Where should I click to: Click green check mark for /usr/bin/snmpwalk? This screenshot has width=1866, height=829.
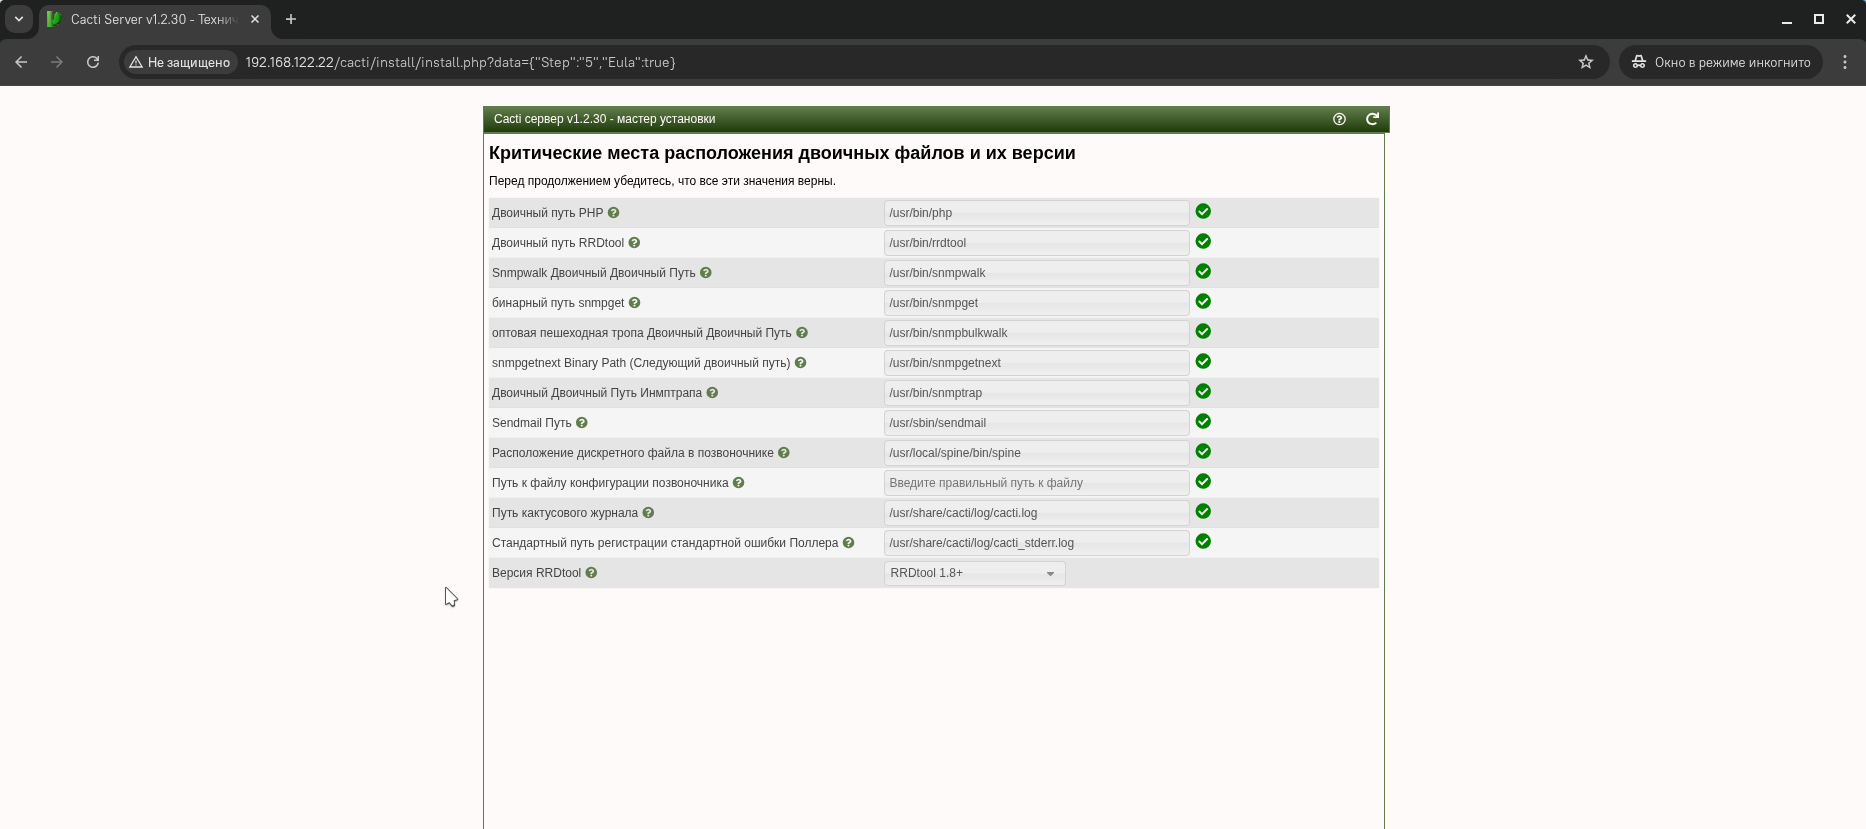[1204, 272]
